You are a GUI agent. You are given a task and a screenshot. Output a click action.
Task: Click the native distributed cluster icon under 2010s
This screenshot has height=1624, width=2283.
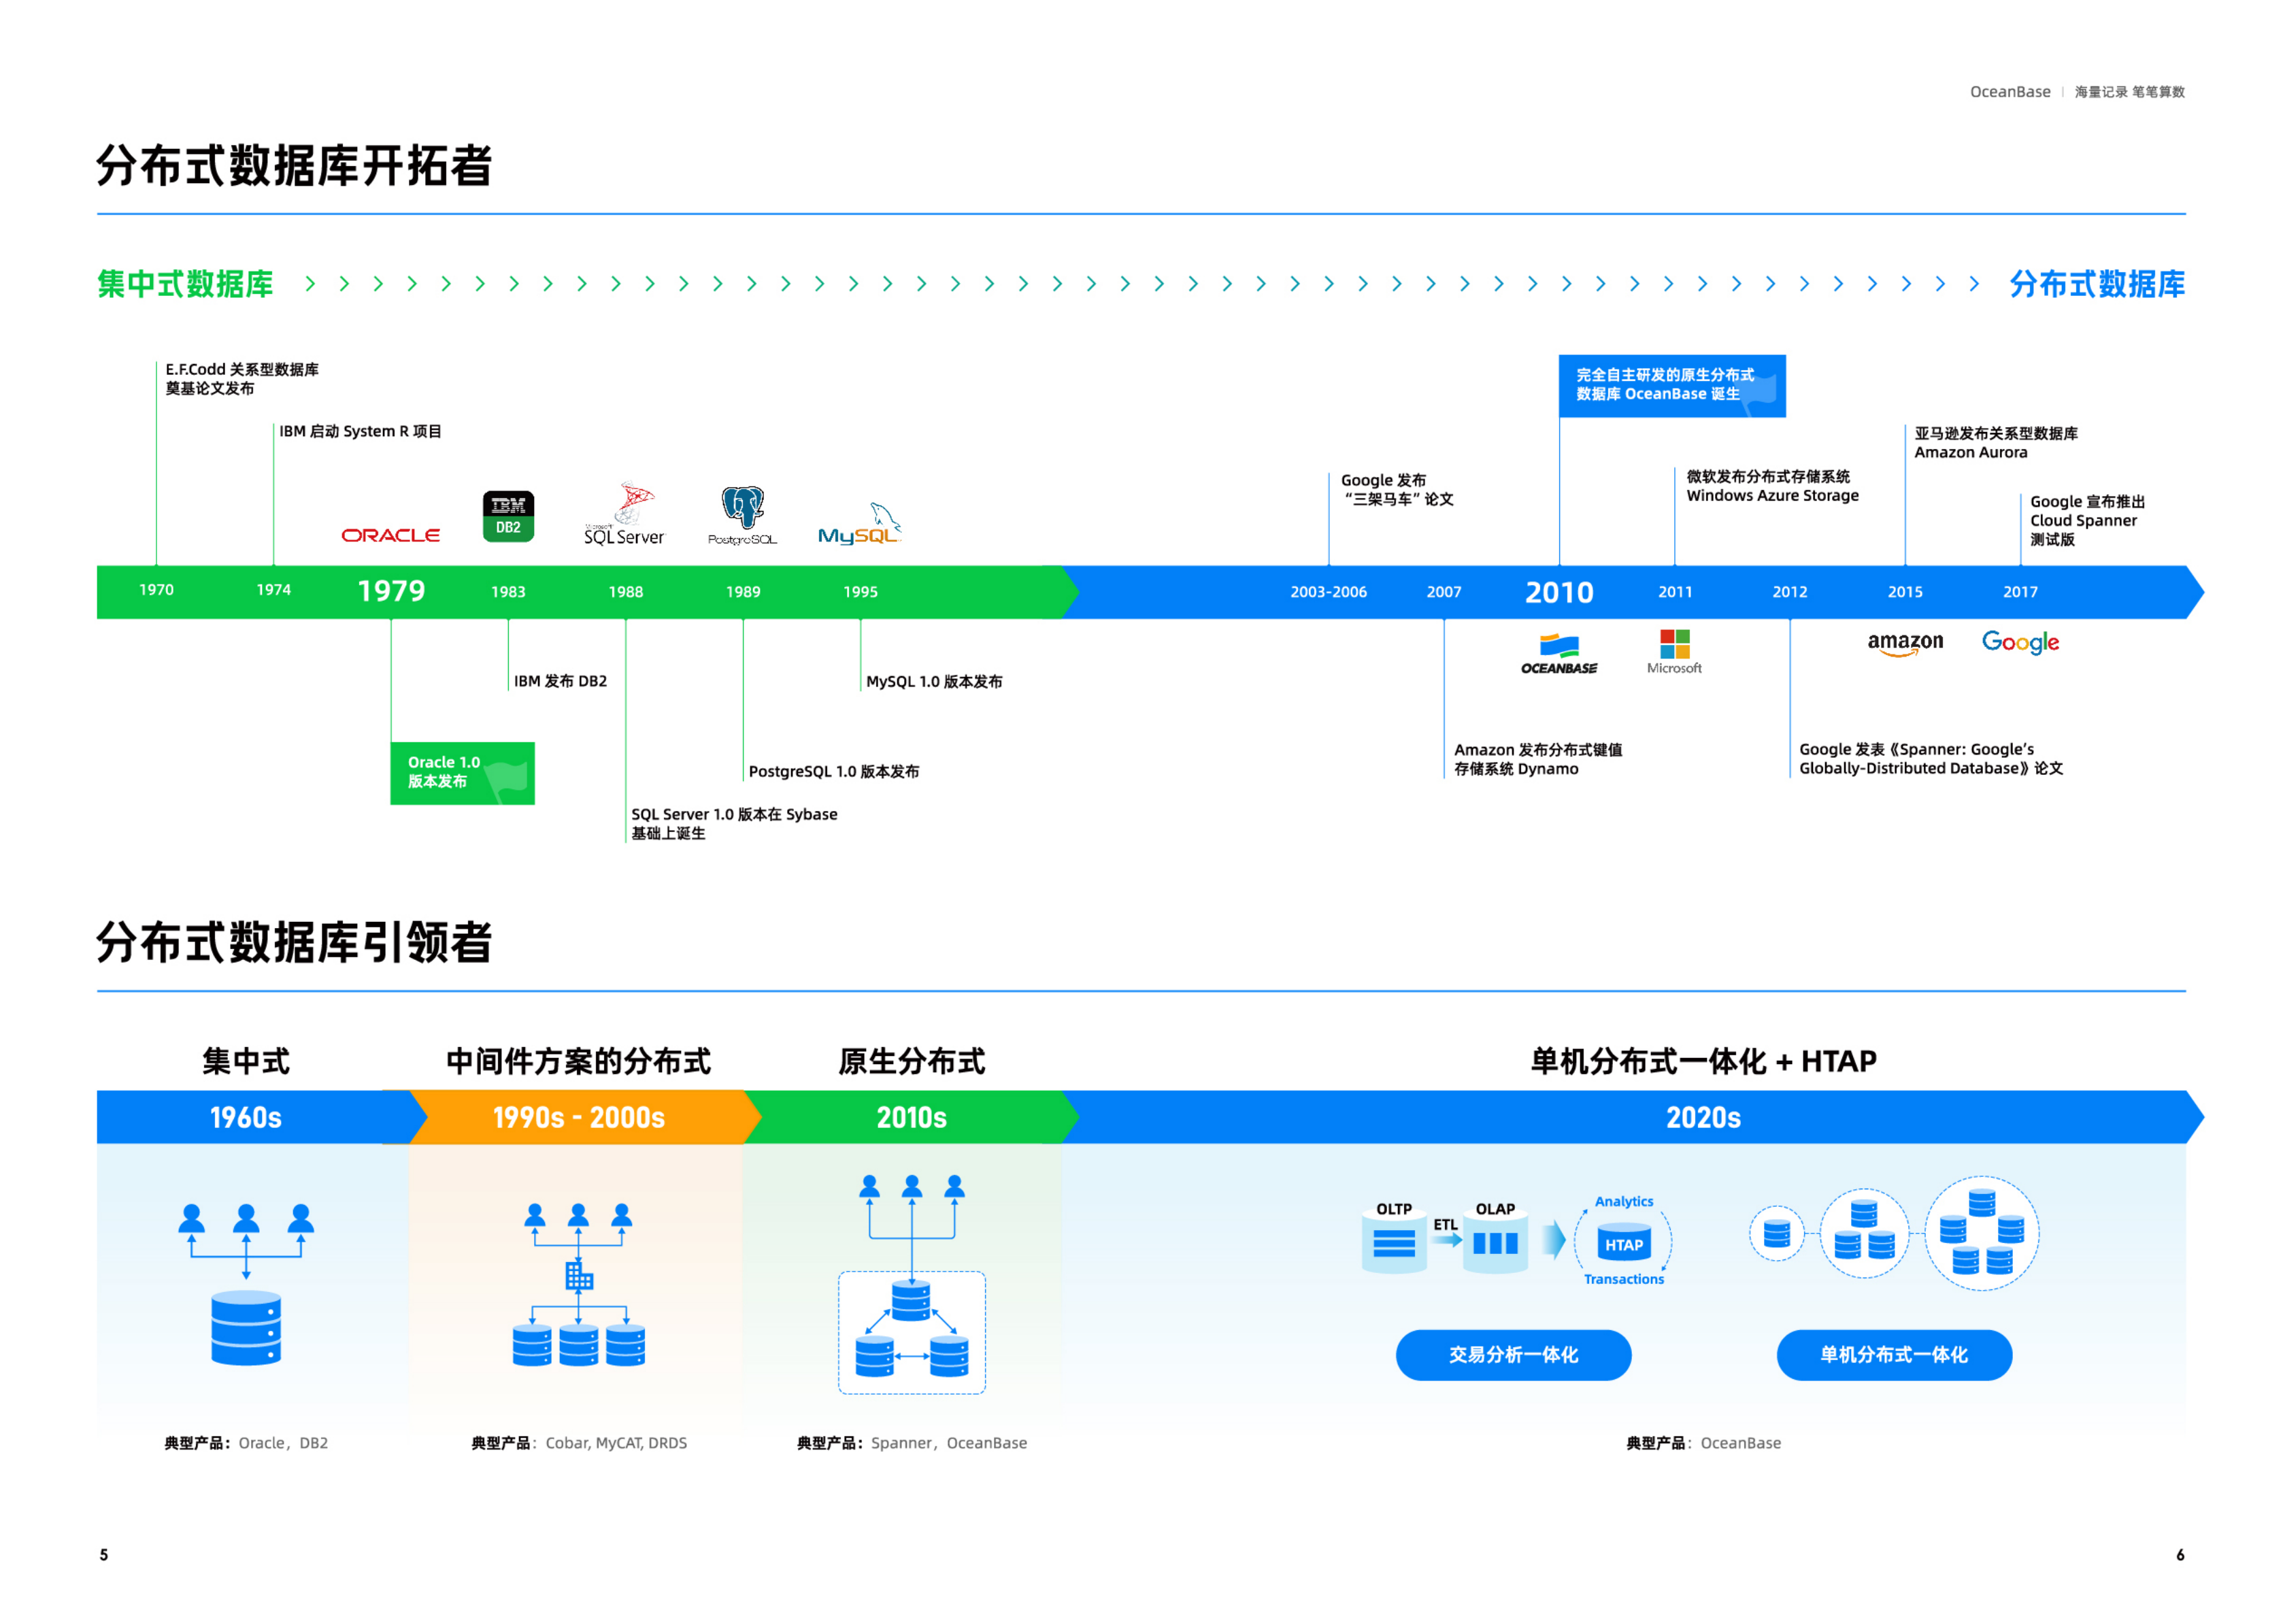(x=911, y=1332)
